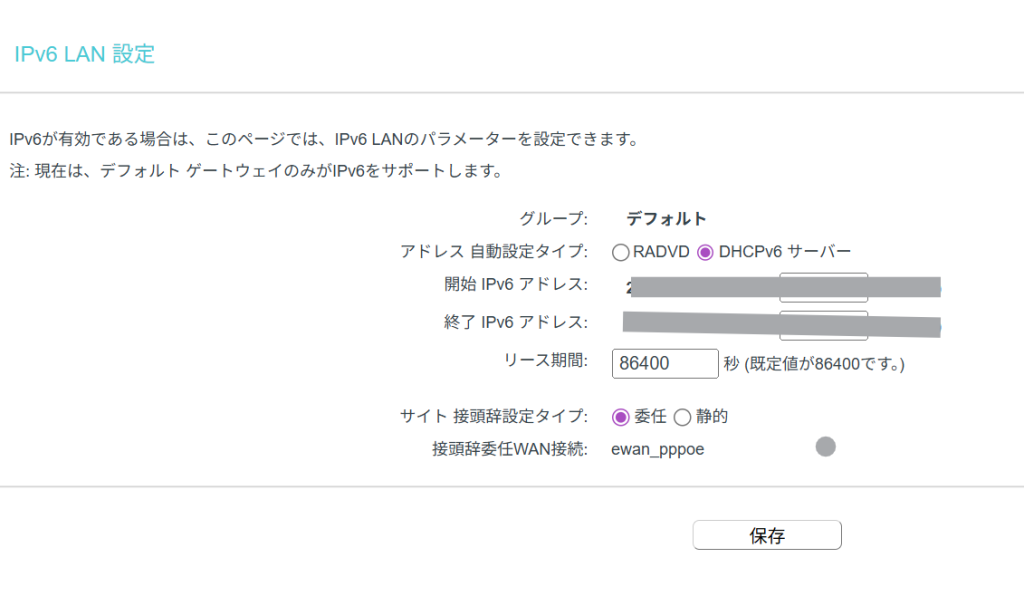Screen dimensions: 1024x596
Task: Click the 開始 IPv6 アドレス label
Action: (516, 284)
